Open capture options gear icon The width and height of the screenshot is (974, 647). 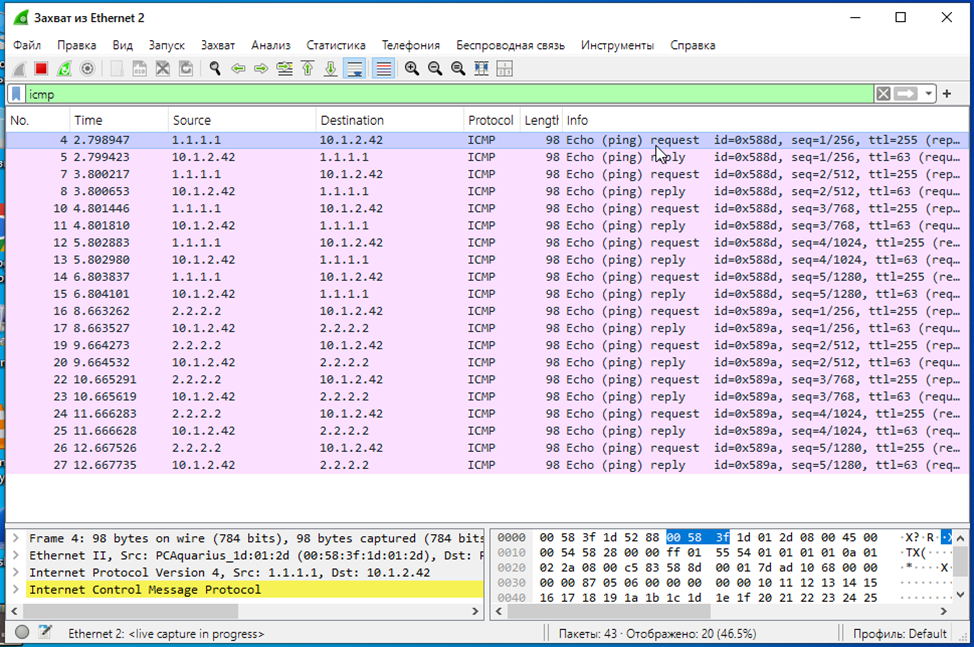point(87,69)
